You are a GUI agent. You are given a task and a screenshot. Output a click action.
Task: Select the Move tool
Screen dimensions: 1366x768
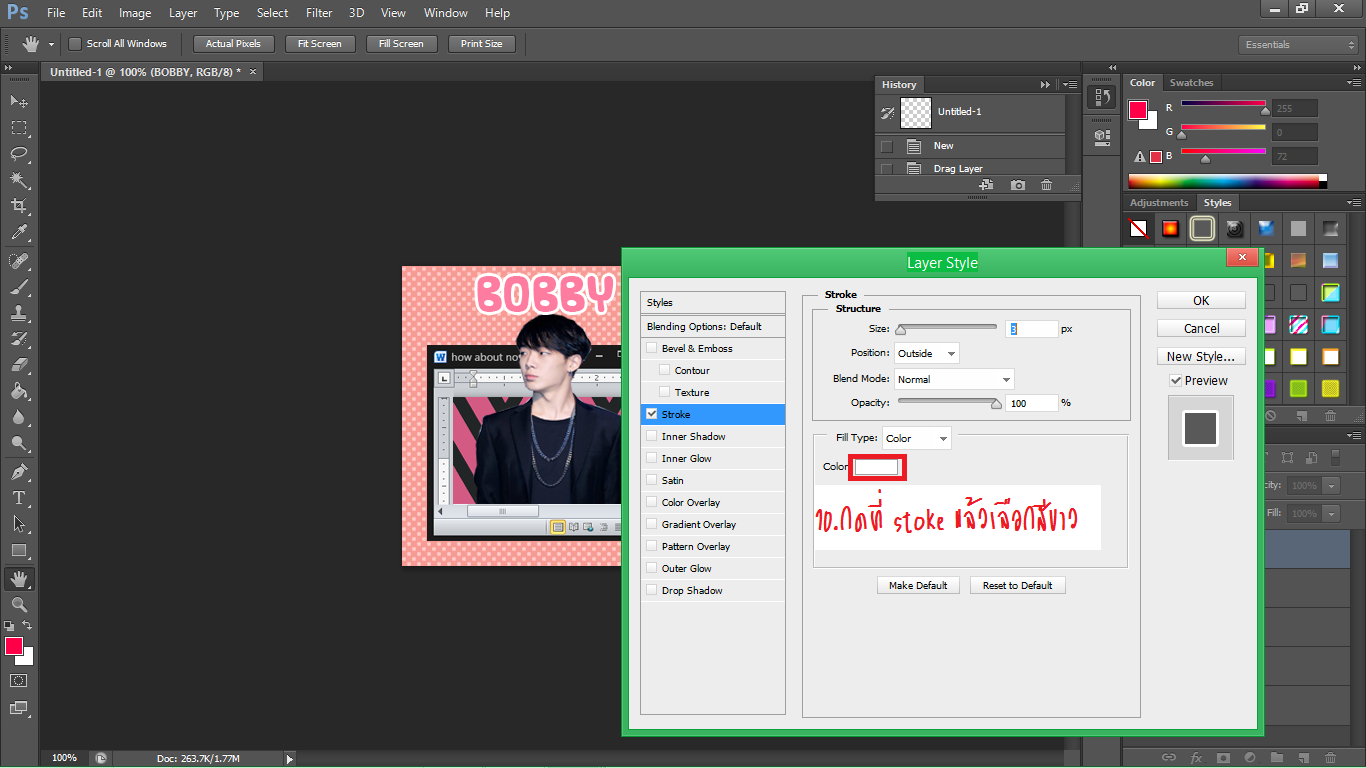tap(19, 102)
